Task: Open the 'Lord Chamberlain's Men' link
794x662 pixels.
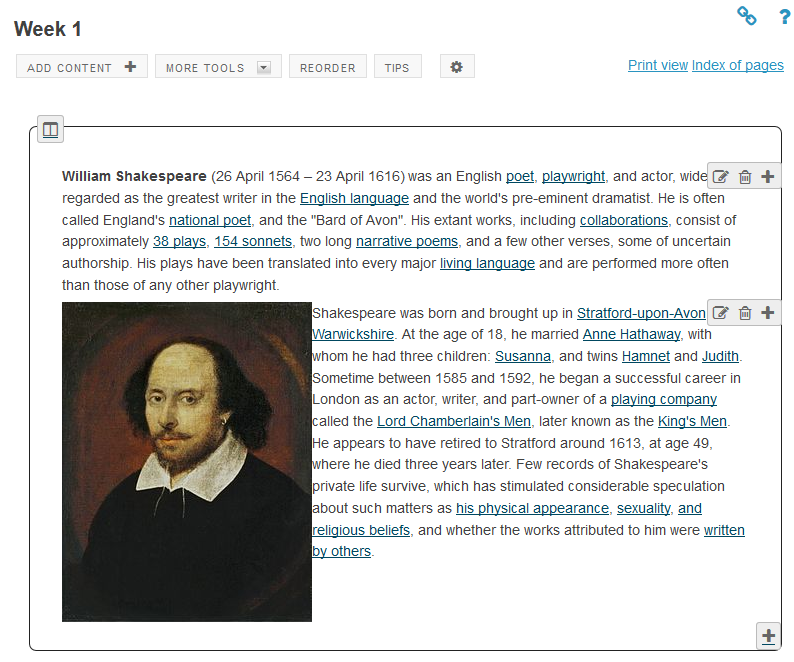Action: click(x=454, y=421)
